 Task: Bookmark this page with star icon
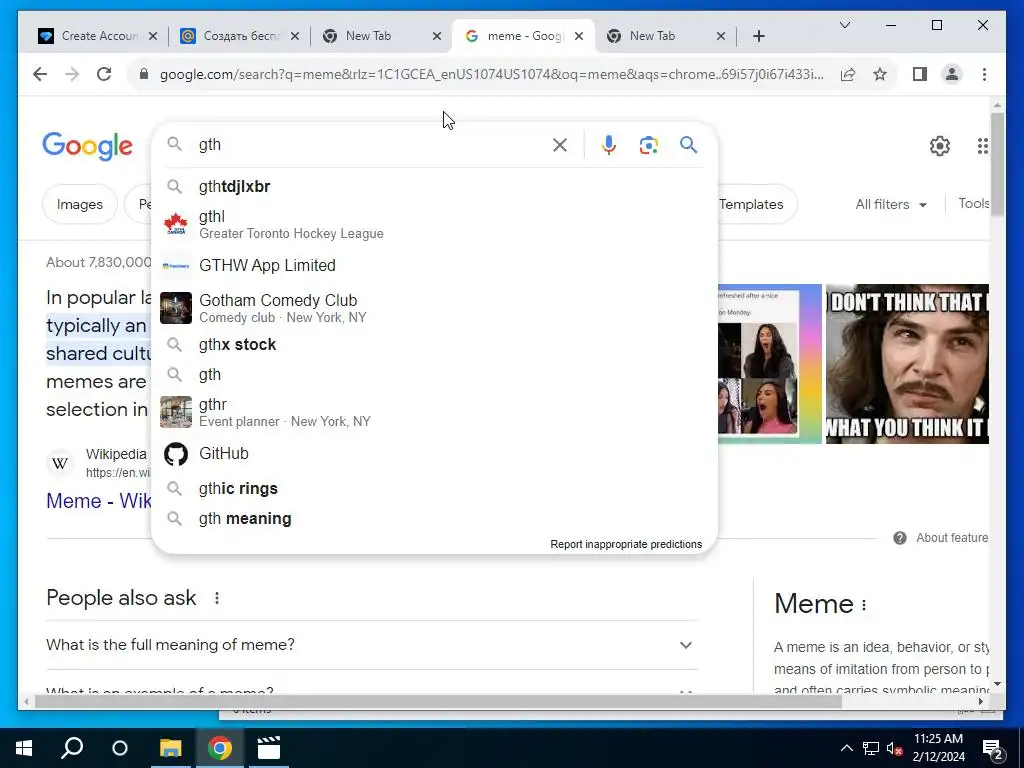[880, 74]
